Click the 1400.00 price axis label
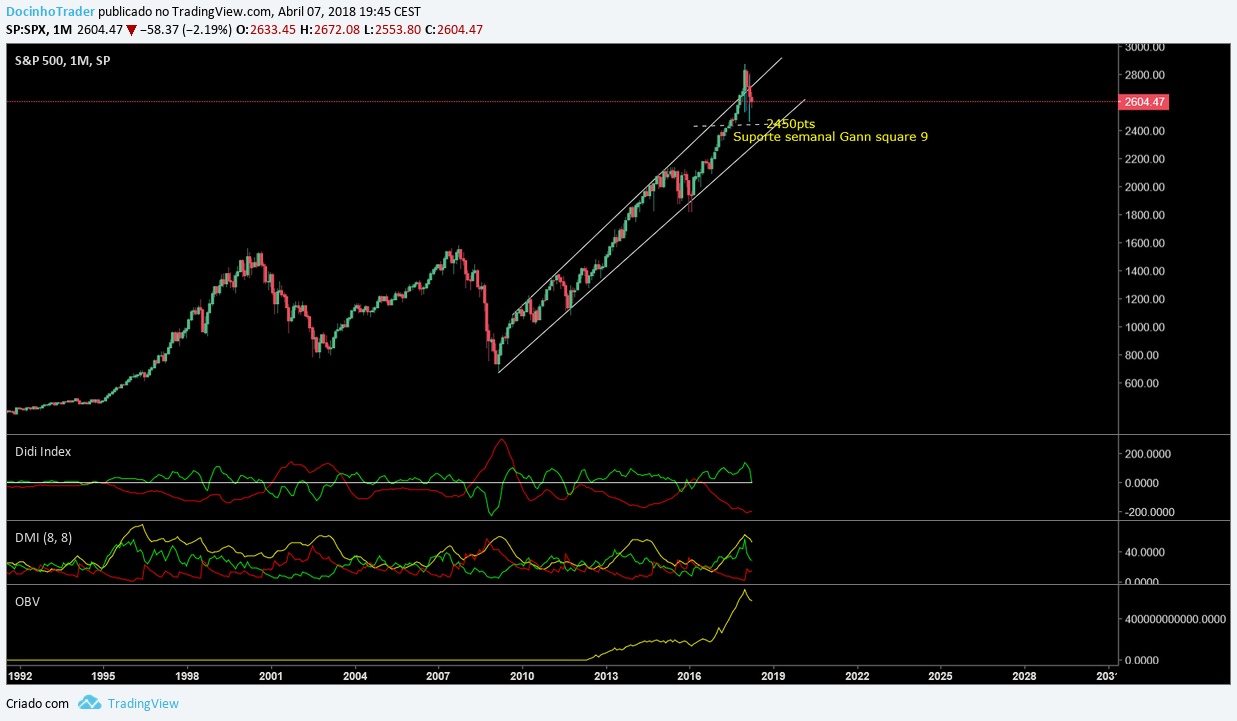 (x=1144, y=271)
